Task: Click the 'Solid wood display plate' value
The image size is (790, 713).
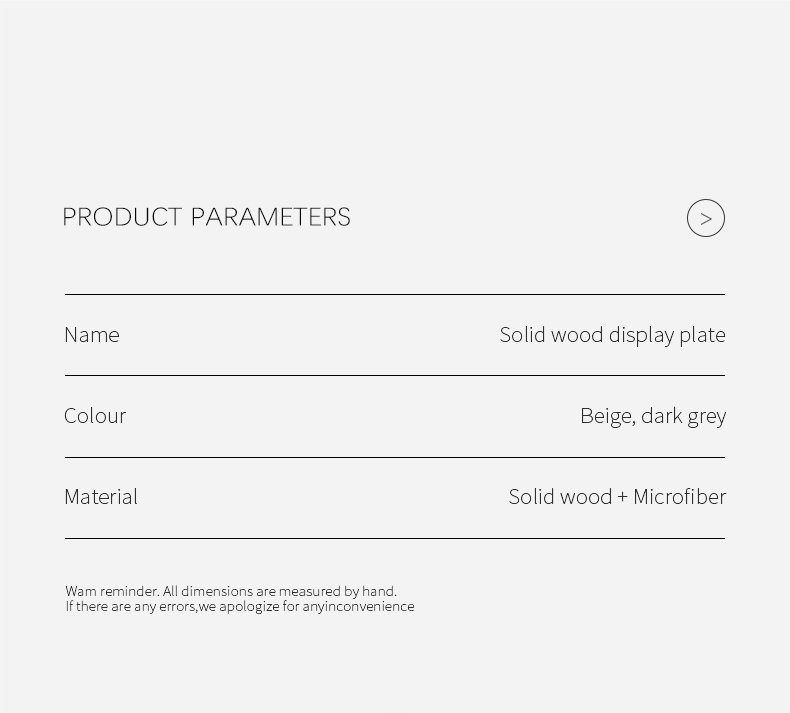Action: pyautogui.click(x=612, y=334)
